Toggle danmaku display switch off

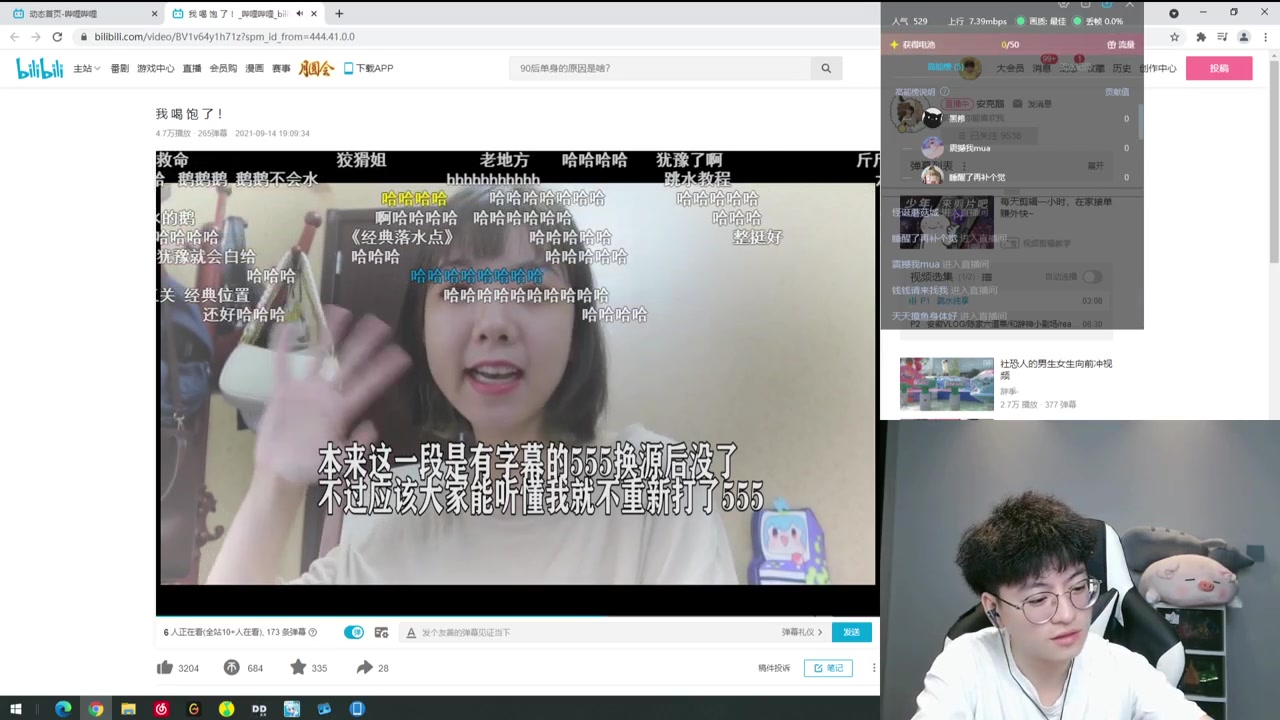pos(354,632)
